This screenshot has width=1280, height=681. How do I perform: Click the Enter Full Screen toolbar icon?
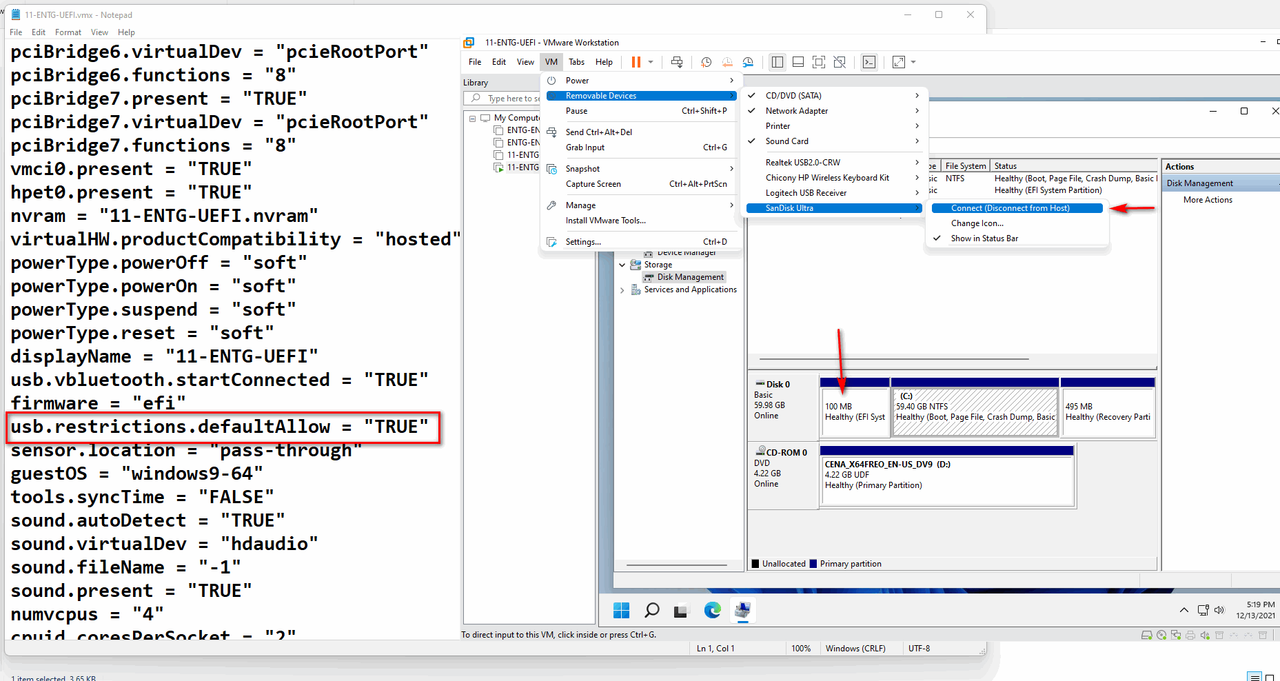point(818,62)
